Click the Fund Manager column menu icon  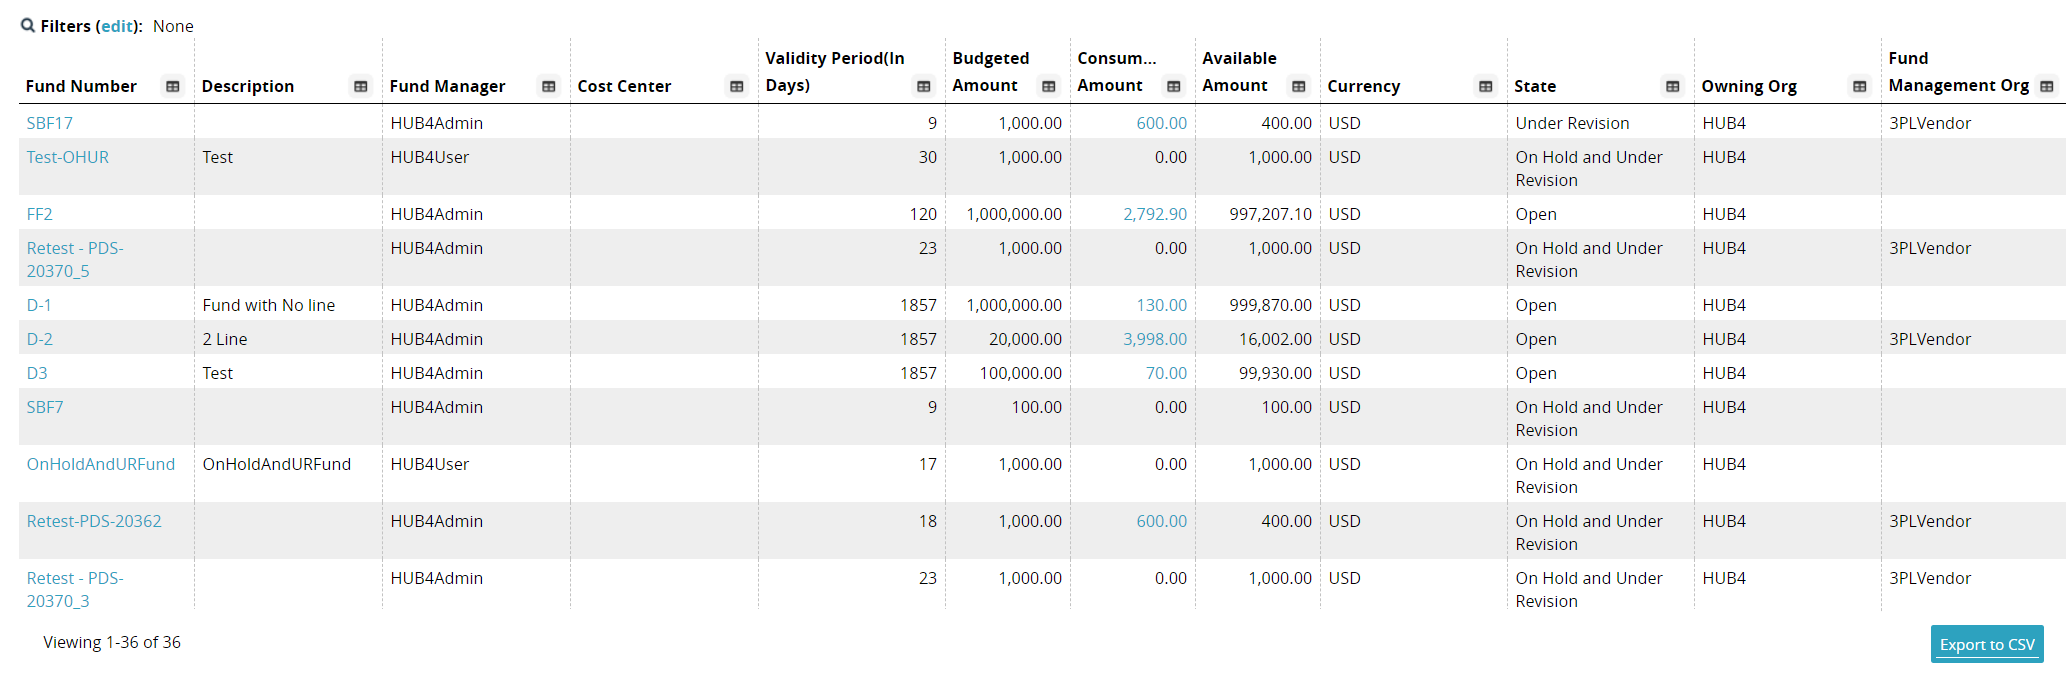[x=549, y=87]
